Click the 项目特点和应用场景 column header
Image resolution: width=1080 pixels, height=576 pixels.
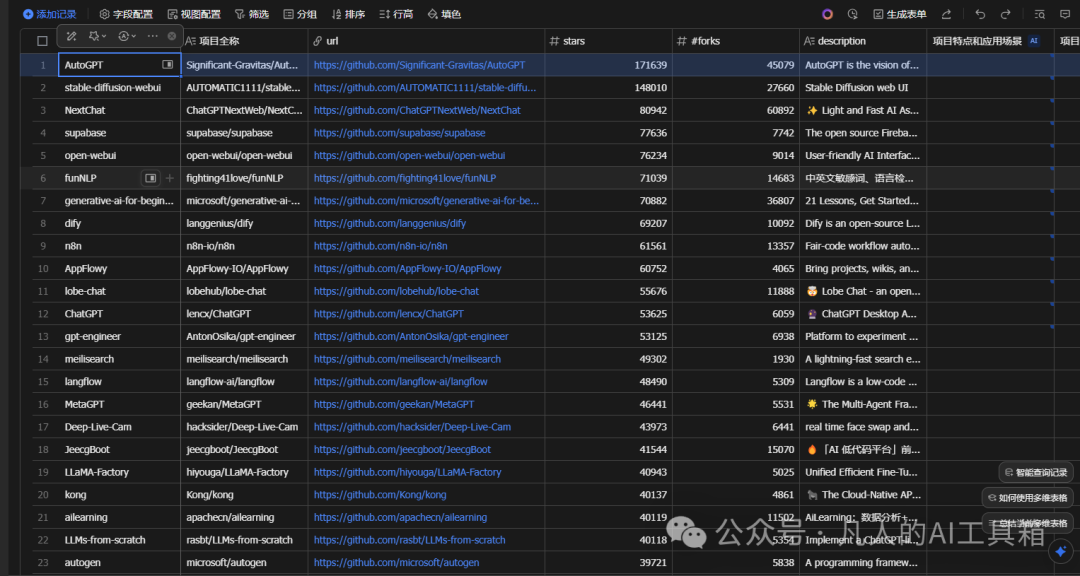point(990,41)
